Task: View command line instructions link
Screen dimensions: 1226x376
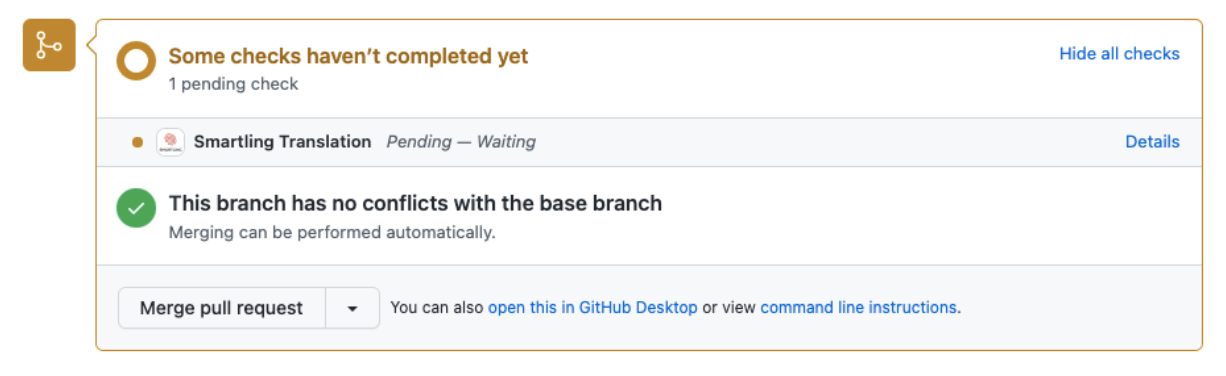Action: click(858, 308)
